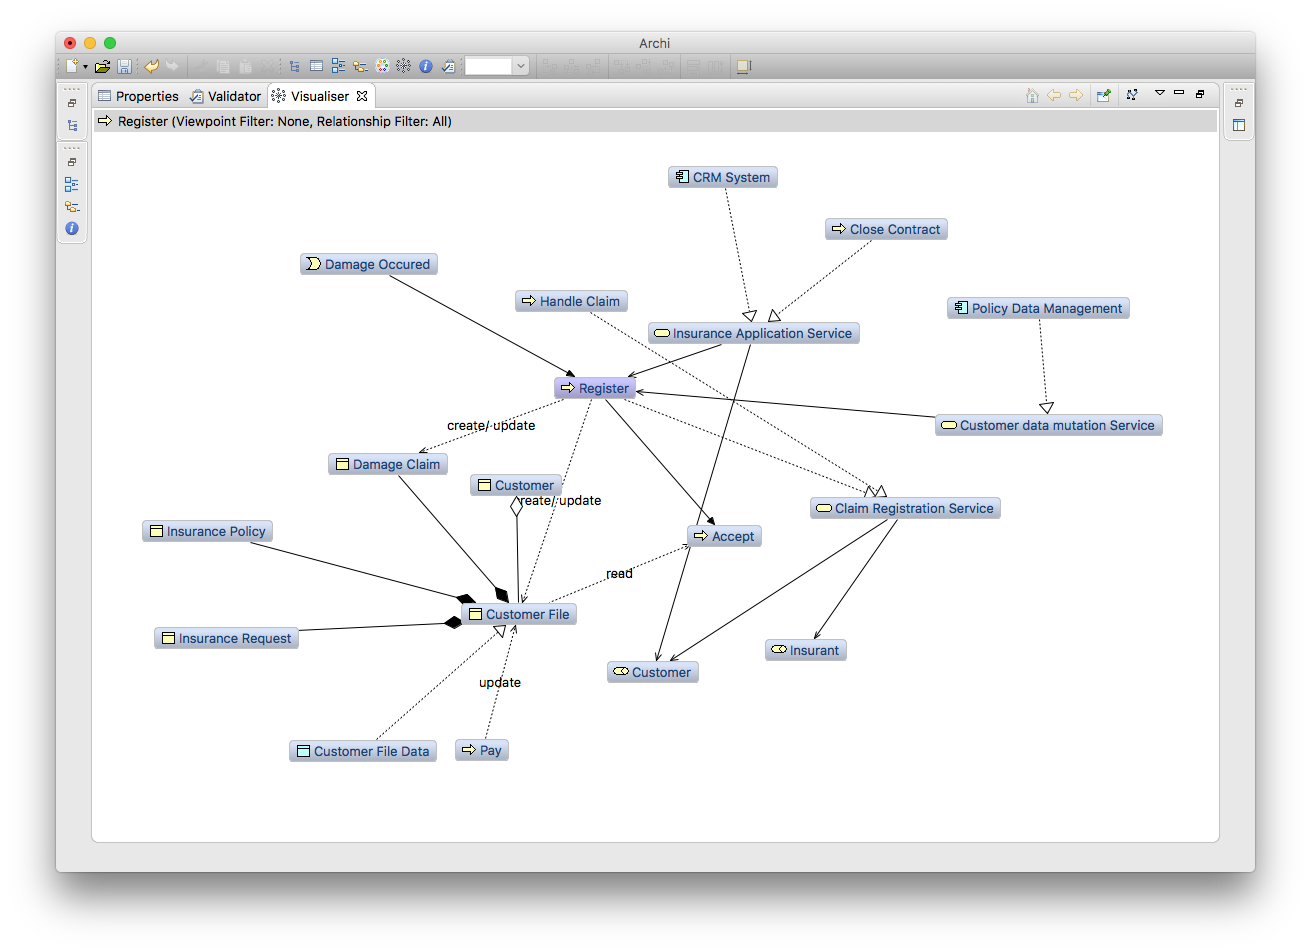Select the yellow Customer business object node
Viewport: 1311px width, 952px height.
[516, 485]
